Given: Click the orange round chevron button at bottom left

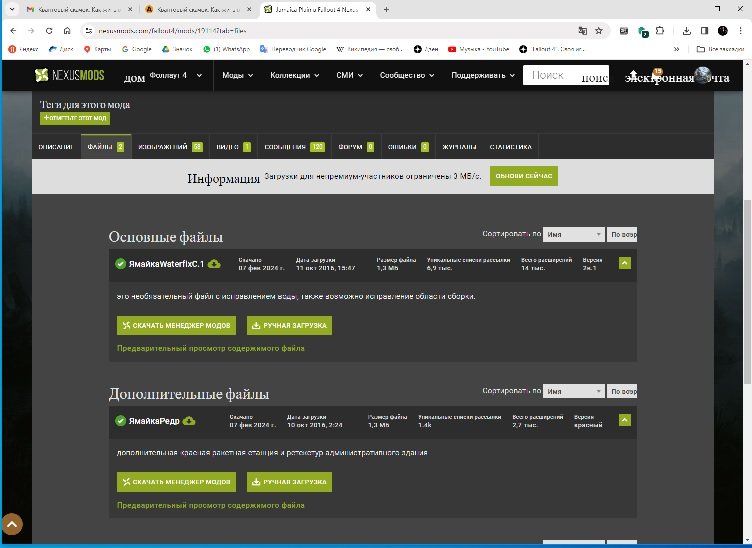Looking at the screenshot, I should 12,524.
